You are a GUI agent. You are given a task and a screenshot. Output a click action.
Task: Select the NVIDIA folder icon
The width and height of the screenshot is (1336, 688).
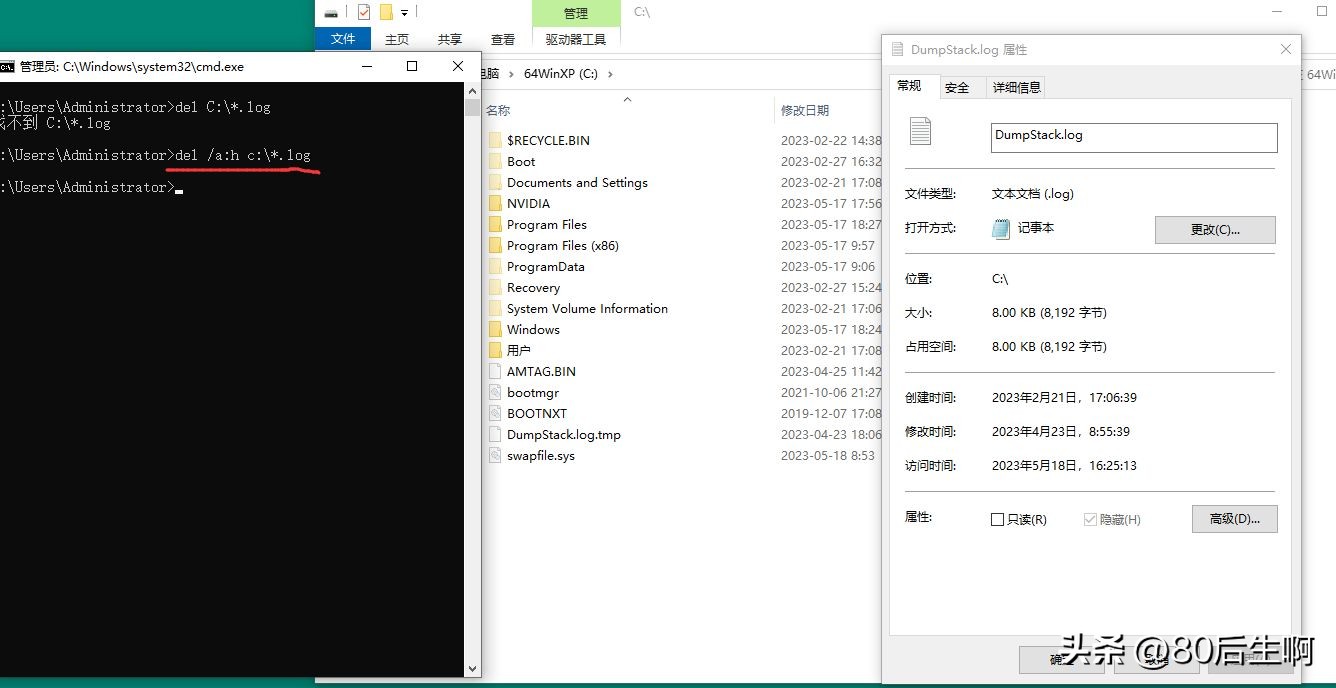click(x=497, y=203)
